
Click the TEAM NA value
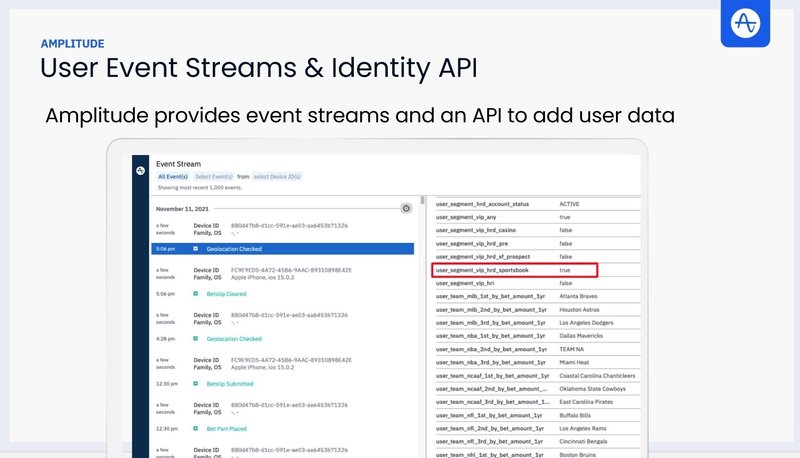[x=571, y=349]
